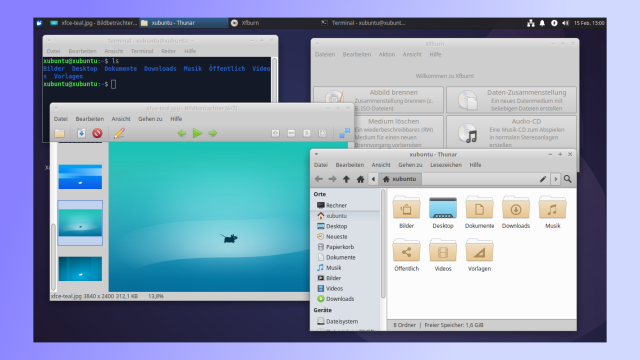
Task: Click original-size zoom icon in Bildbetrachter
Action: 307,133
